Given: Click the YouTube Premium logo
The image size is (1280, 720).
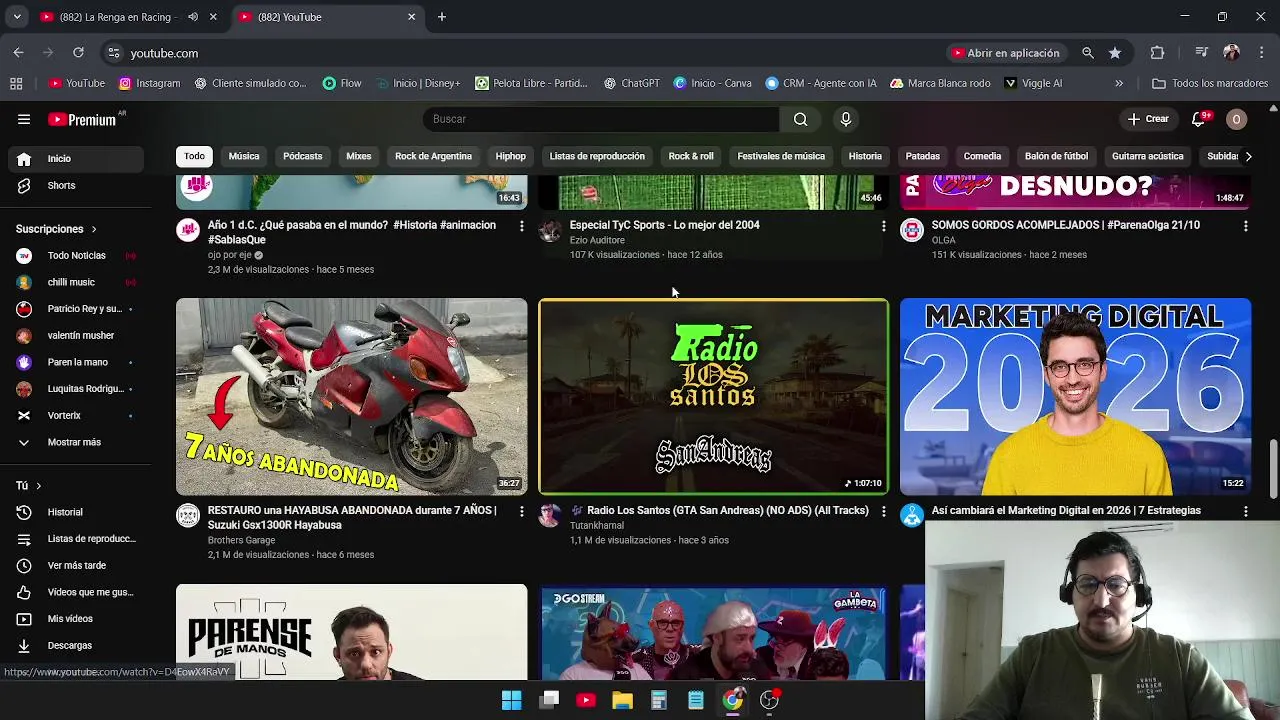Looking at the screenshot, I should tap(83, 119).
